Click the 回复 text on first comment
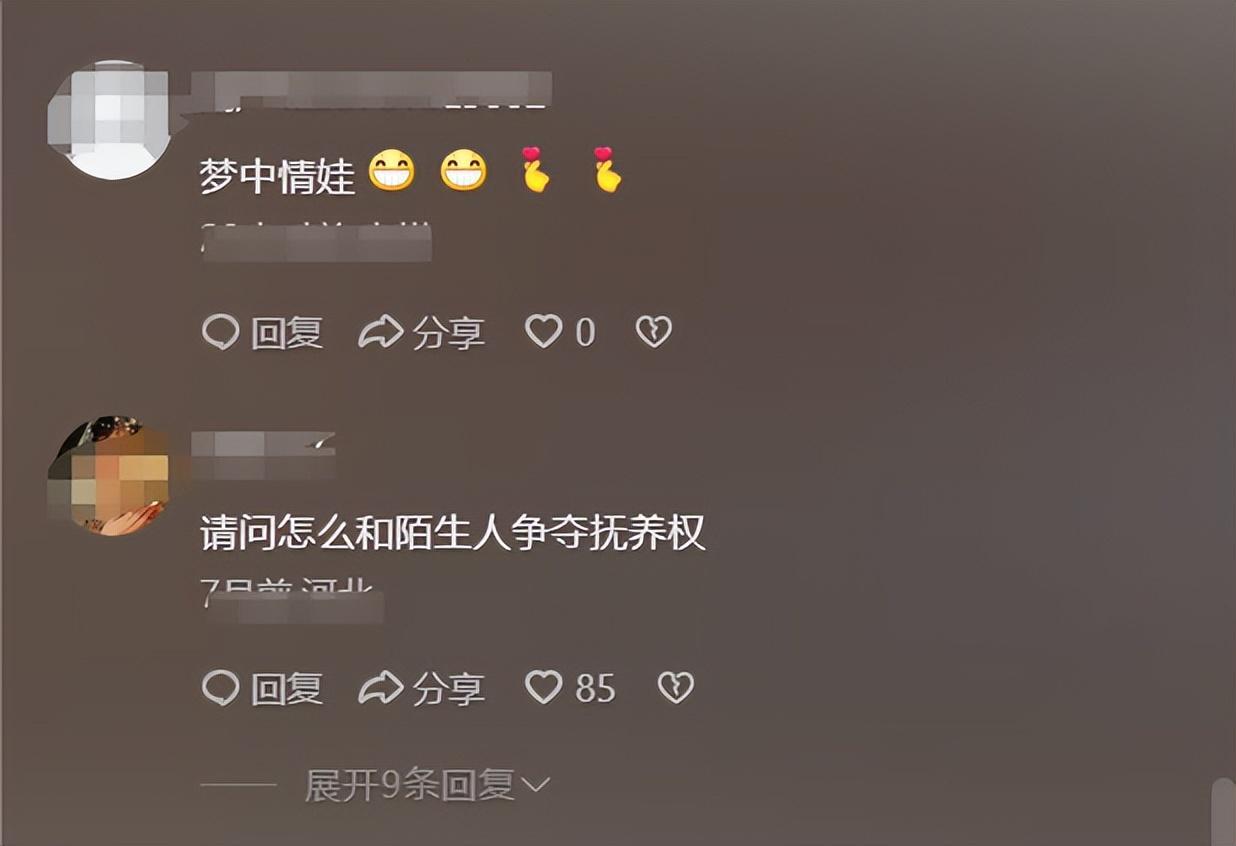This screenshot has height=846, width=1236. (287, 332)
